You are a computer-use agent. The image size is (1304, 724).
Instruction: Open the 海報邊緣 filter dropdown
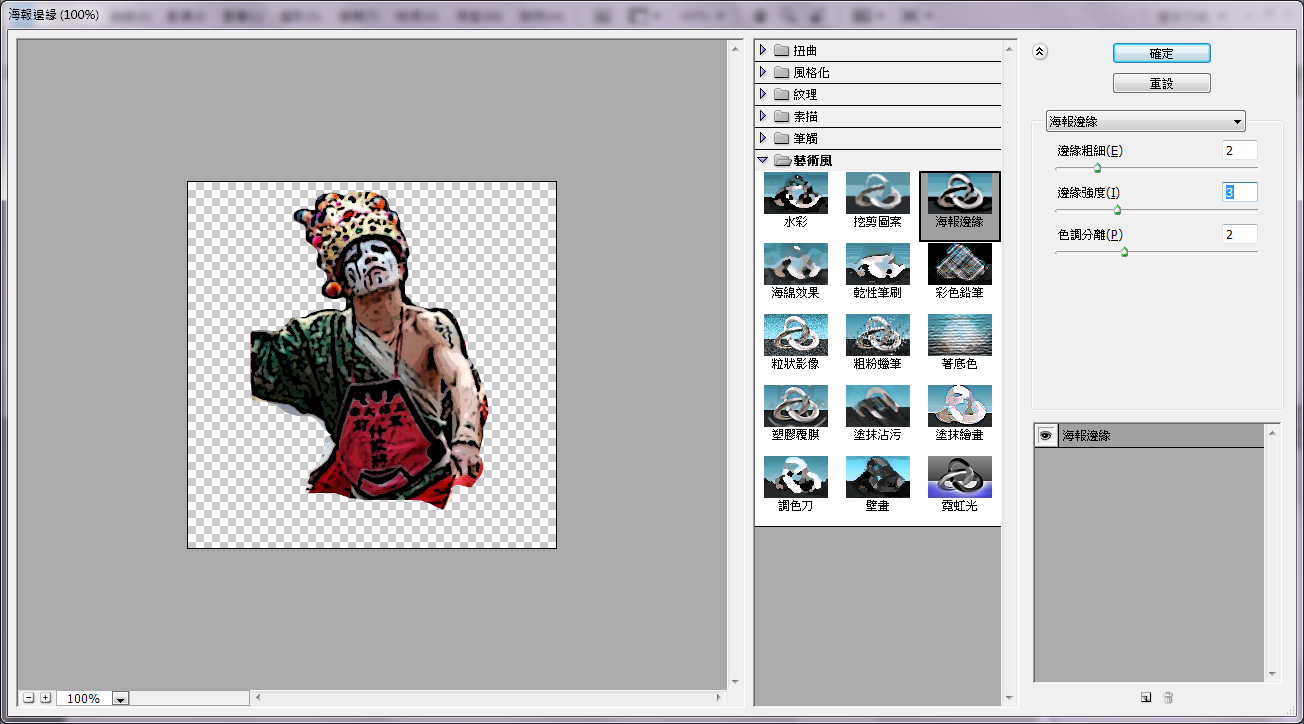[1145, 122]
